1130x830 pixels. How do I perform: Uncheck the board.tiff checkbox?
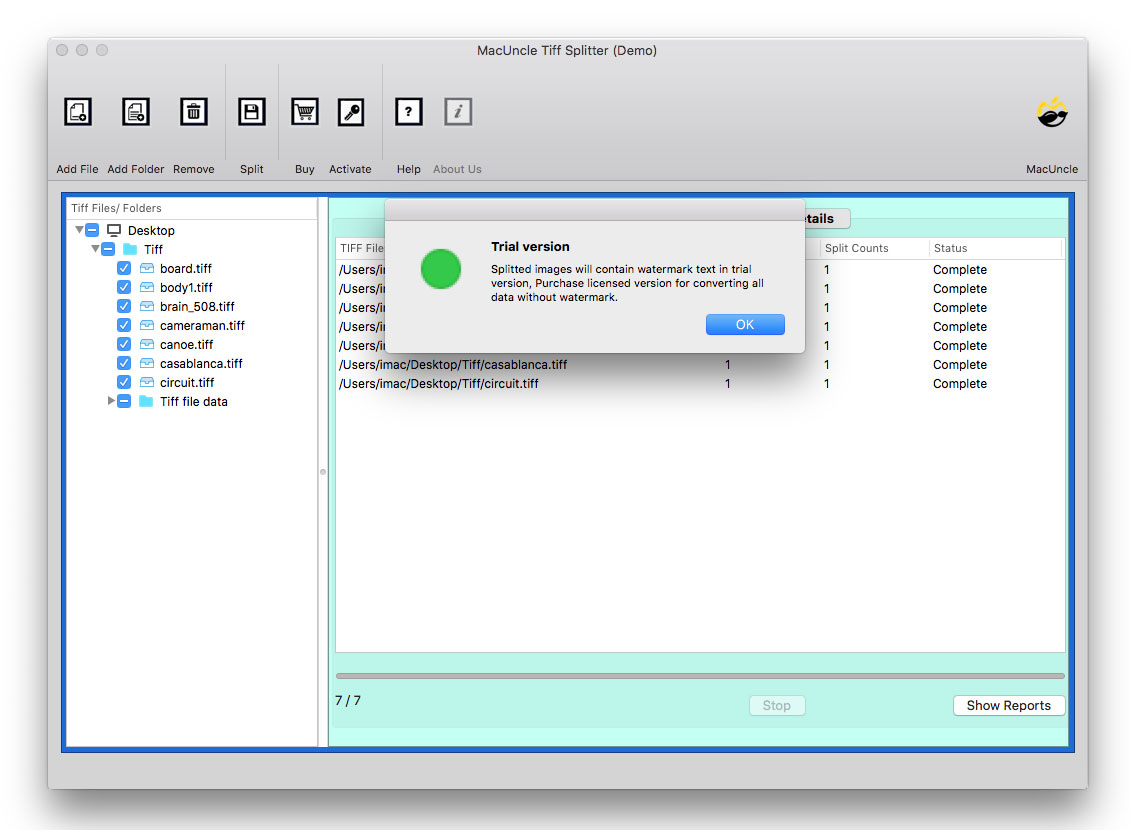(x=124, y=268)
